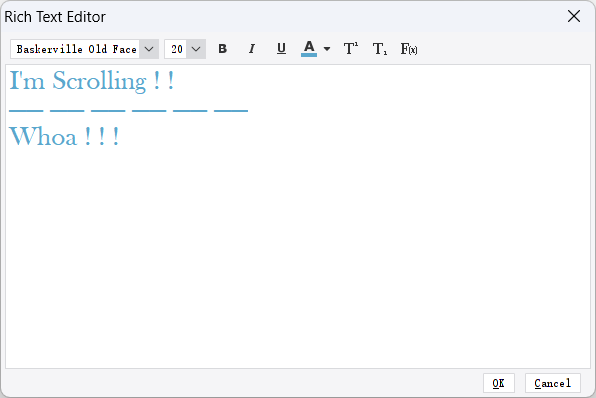Click the font size 20 field
596x398 pixels.
pos(176,49)
